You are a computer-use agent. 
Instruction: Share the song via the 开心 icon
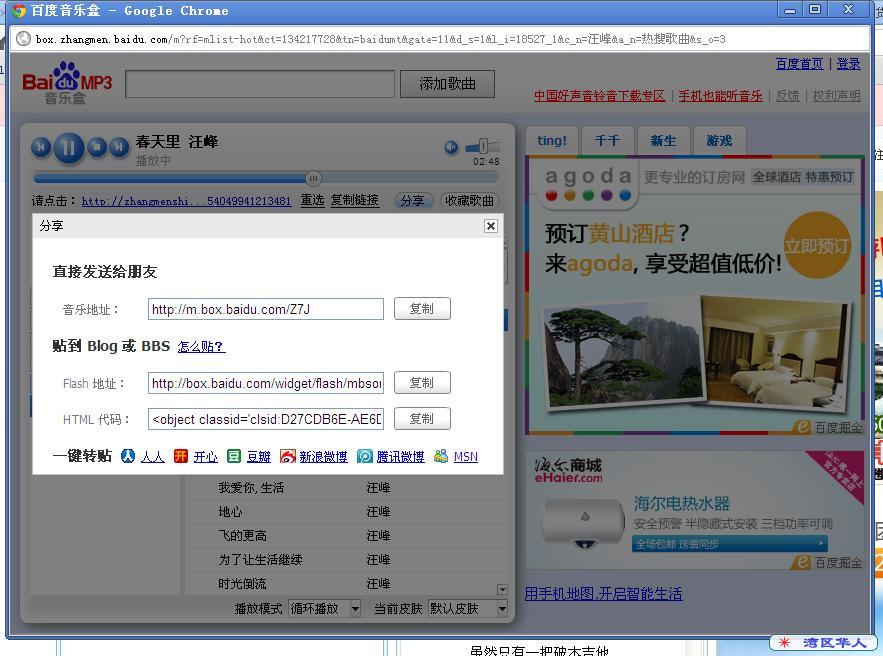tap(180, 456)
